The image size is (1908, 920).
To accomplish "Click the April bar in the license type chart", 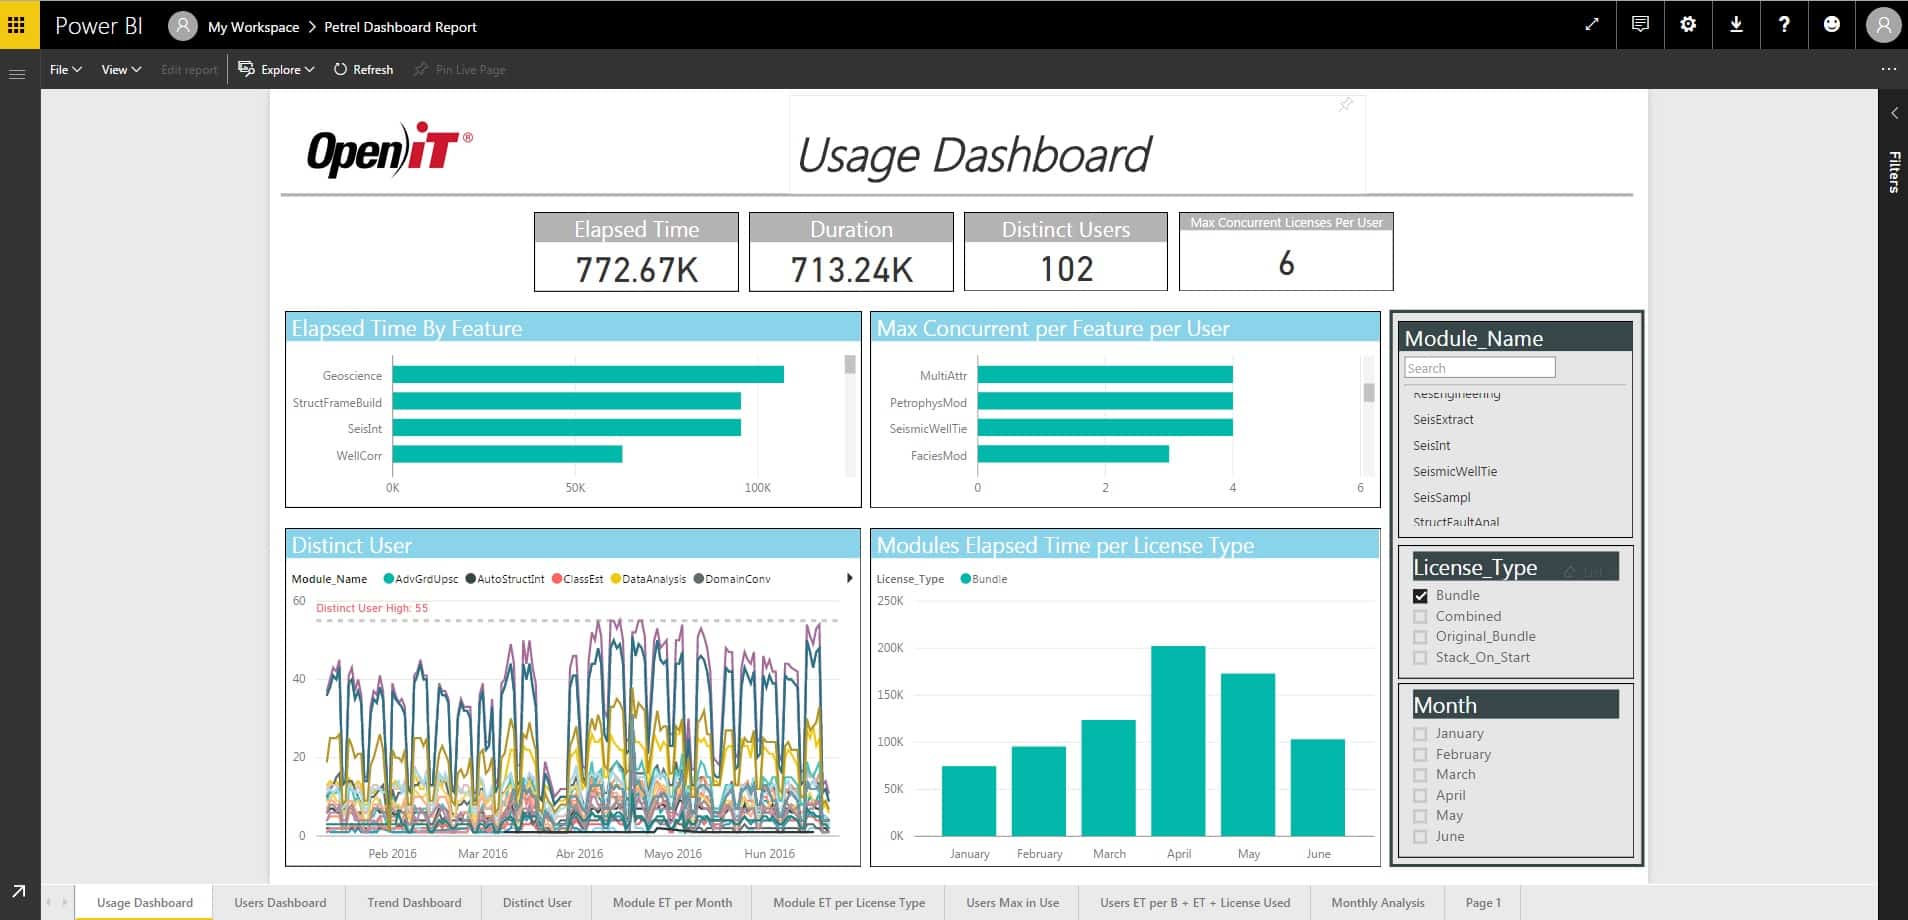I will click(1178, 741).
